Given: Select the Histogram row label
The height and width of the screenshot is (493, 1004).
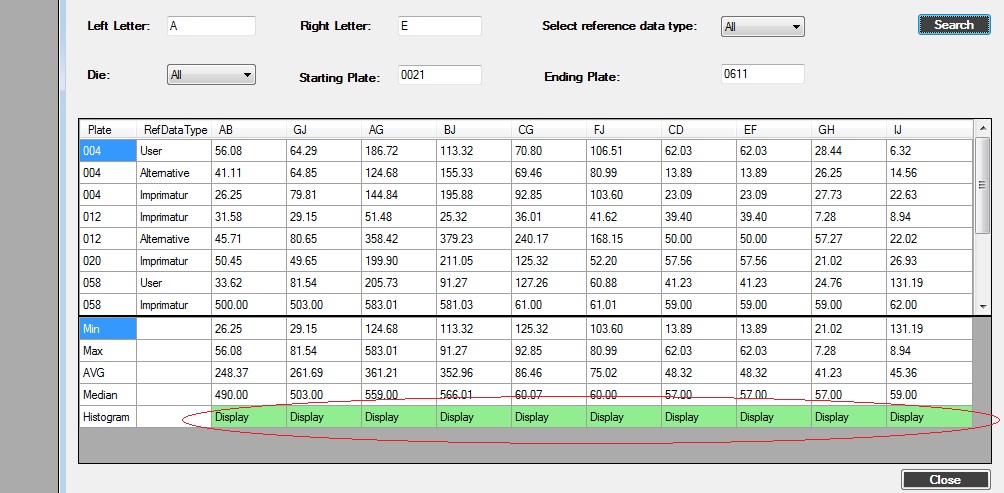Looking at the screenshot, I should pyautogui.click(x=108, y=417).
